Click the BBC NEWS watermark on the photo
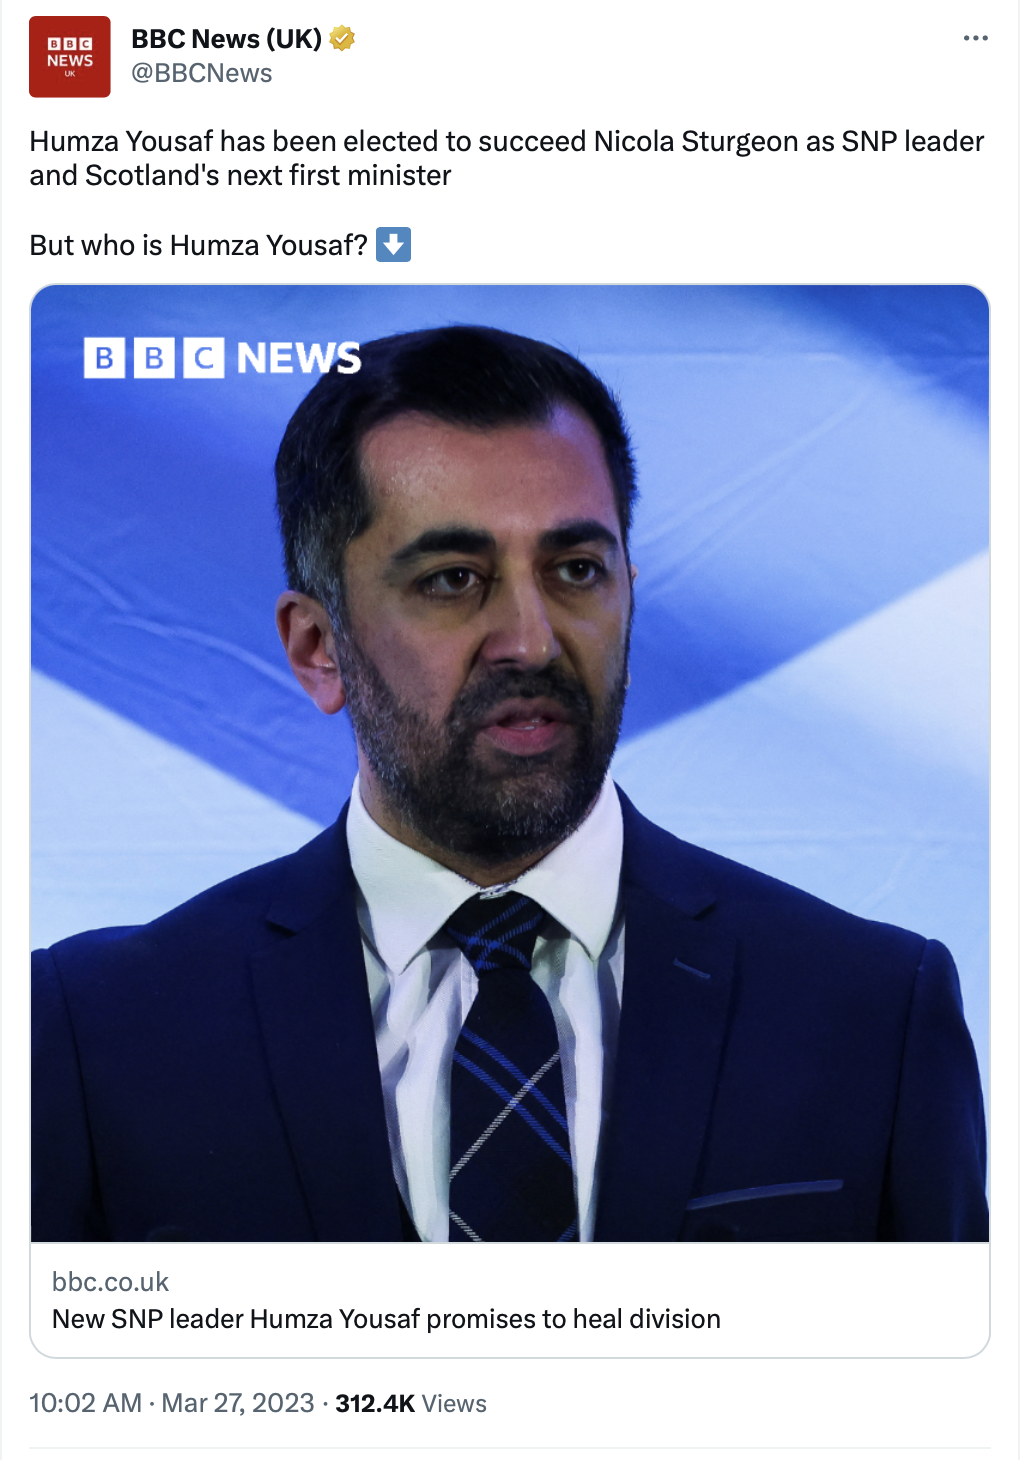1026x1460 pixels. point(223,358)
